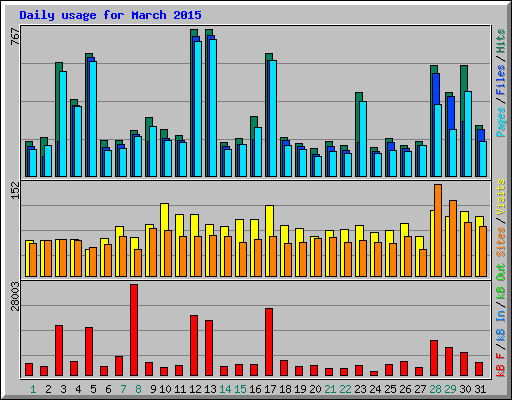
Task: Click the orange sites bar for day 29
Action: click(453, 238)
